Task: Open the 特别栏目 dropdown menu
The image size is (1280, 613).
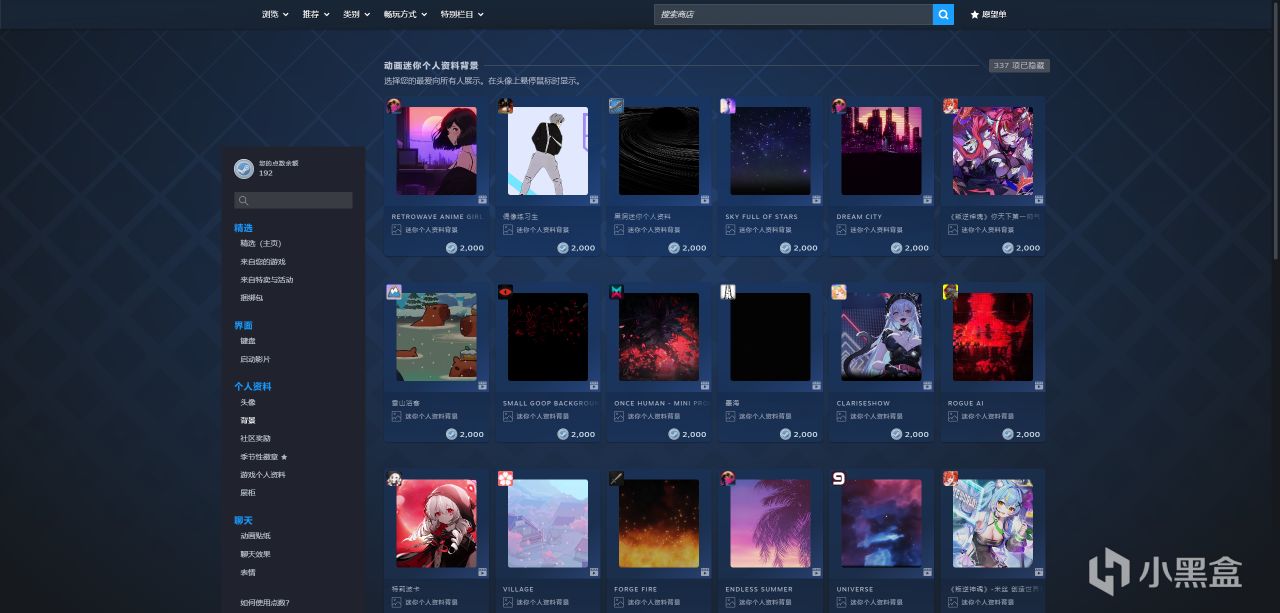Action: [462, 14]
